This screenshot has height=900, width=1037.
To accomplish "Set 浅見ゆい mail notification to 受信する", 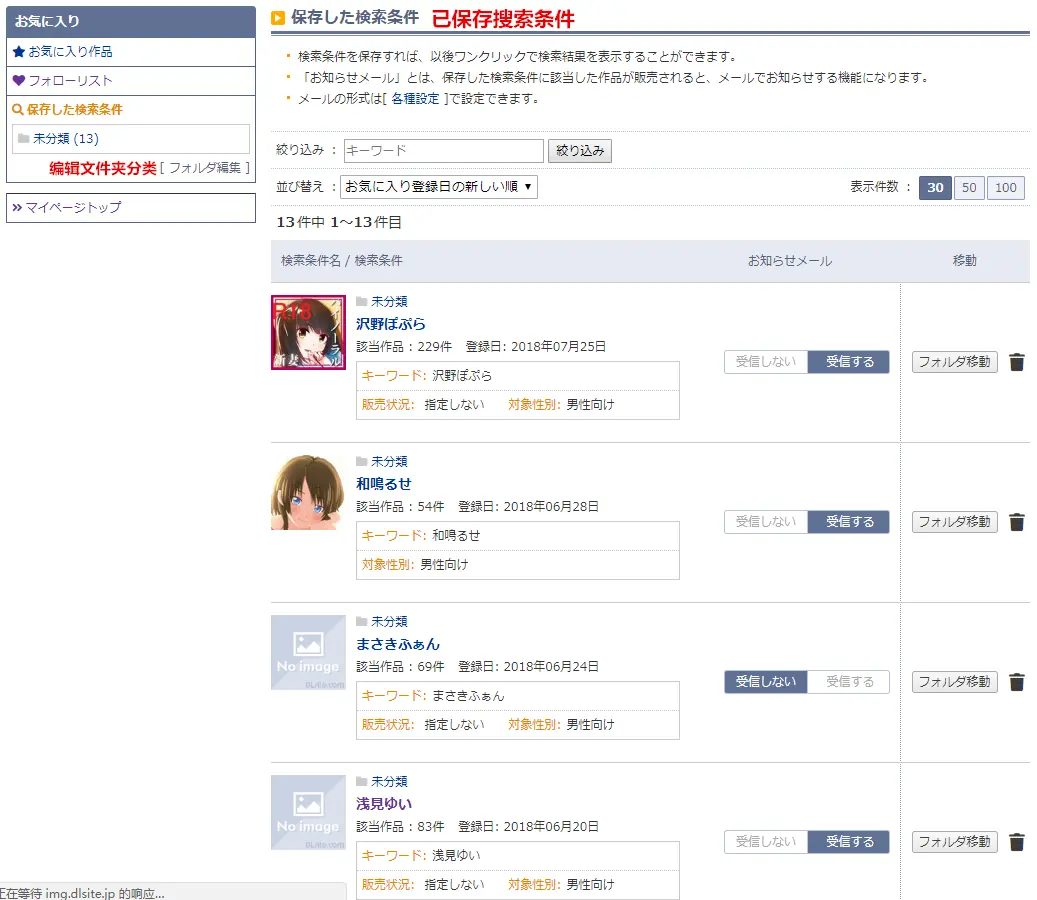I will [849, 842].
